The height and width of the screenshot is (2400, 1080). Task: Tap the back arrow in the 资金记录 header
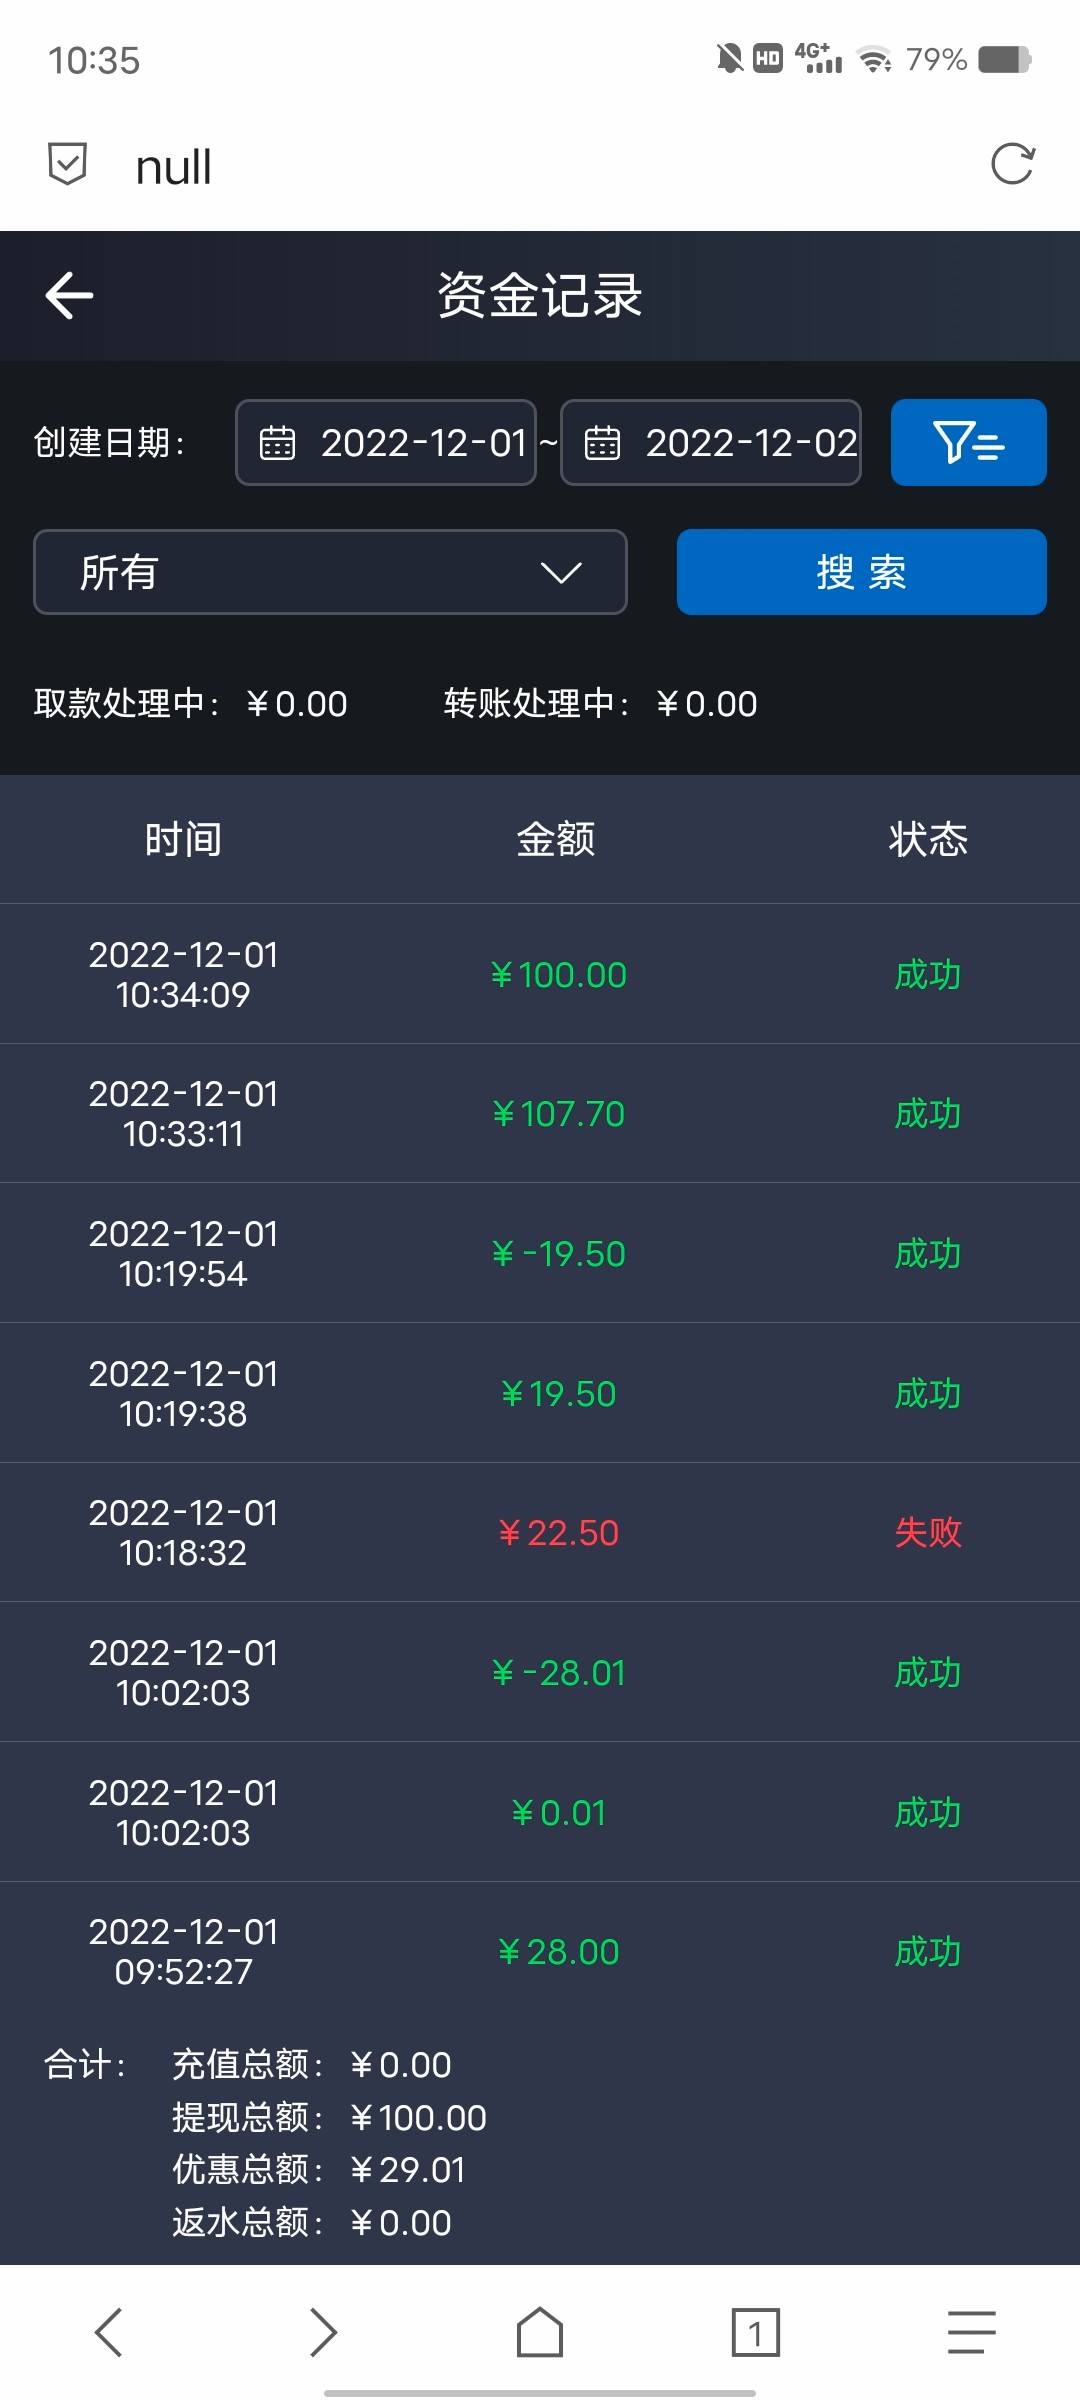(x=70, y=296)
